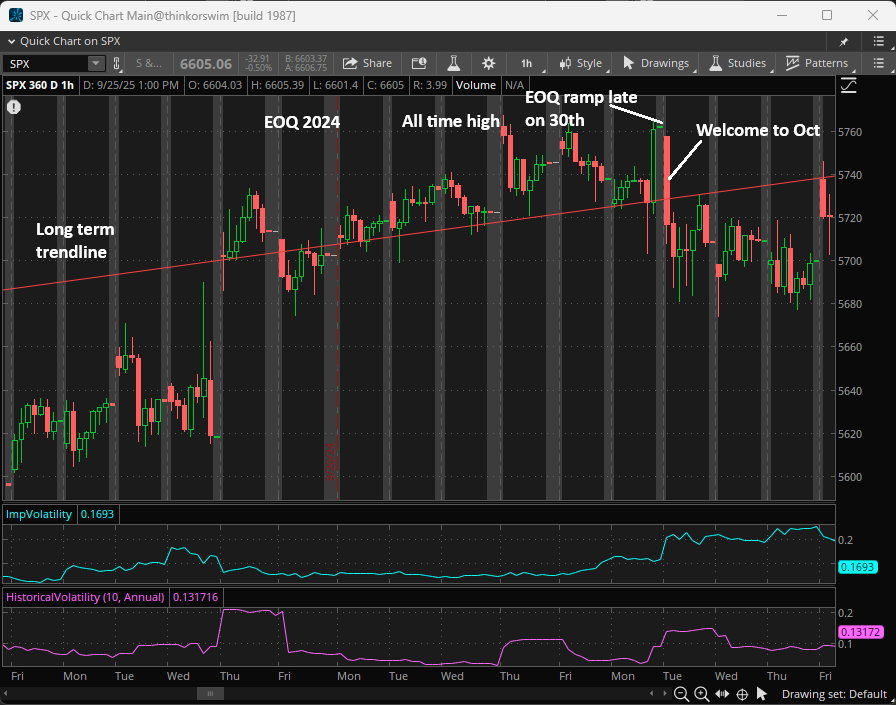Collapse the Quick Chart on SPX section
896x705 pixels.
click(11, 41)
